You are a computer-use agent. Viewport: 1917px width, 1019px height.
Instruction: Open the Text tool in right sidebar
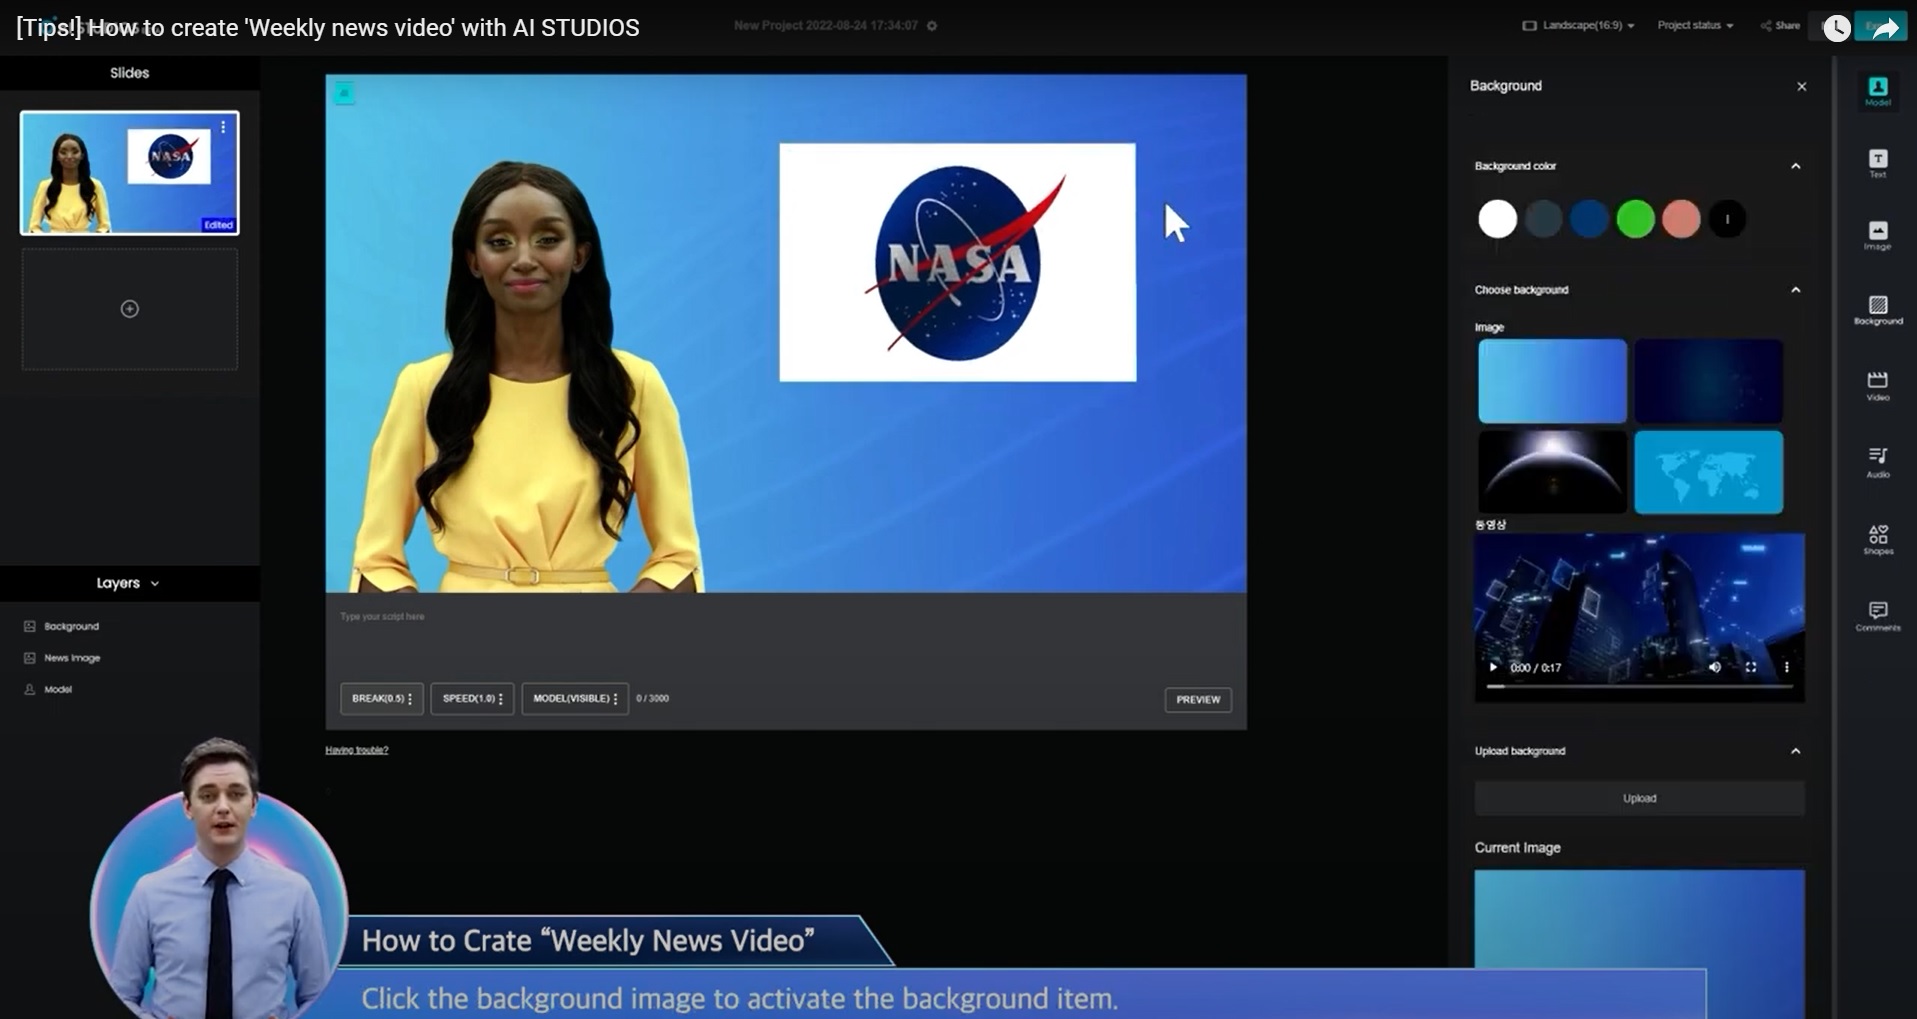1878,163
